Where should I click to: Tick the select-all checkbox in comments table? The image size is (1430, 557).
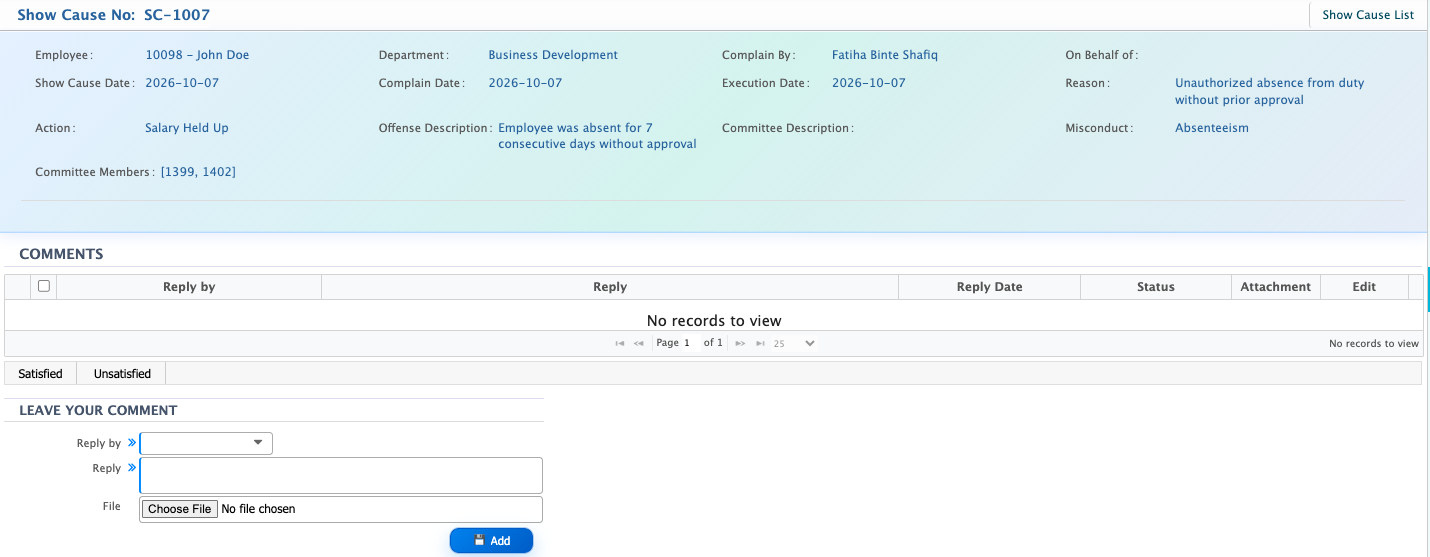[x=43, y=286]
